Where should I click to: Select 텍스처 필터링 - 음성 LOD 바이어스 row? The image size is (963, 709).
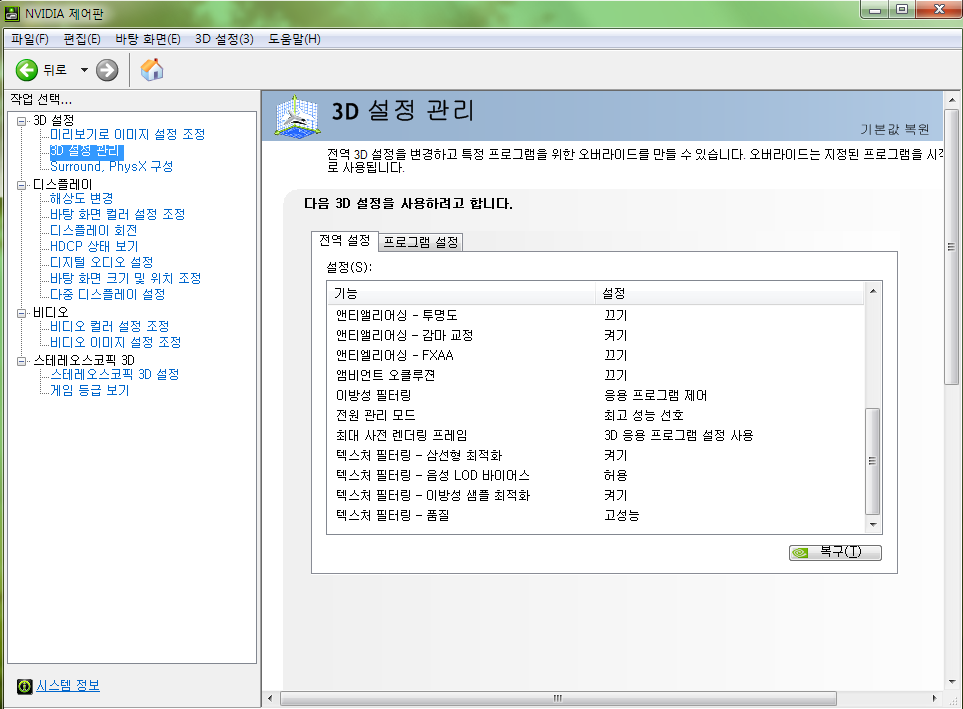click(x=596, y=476)
